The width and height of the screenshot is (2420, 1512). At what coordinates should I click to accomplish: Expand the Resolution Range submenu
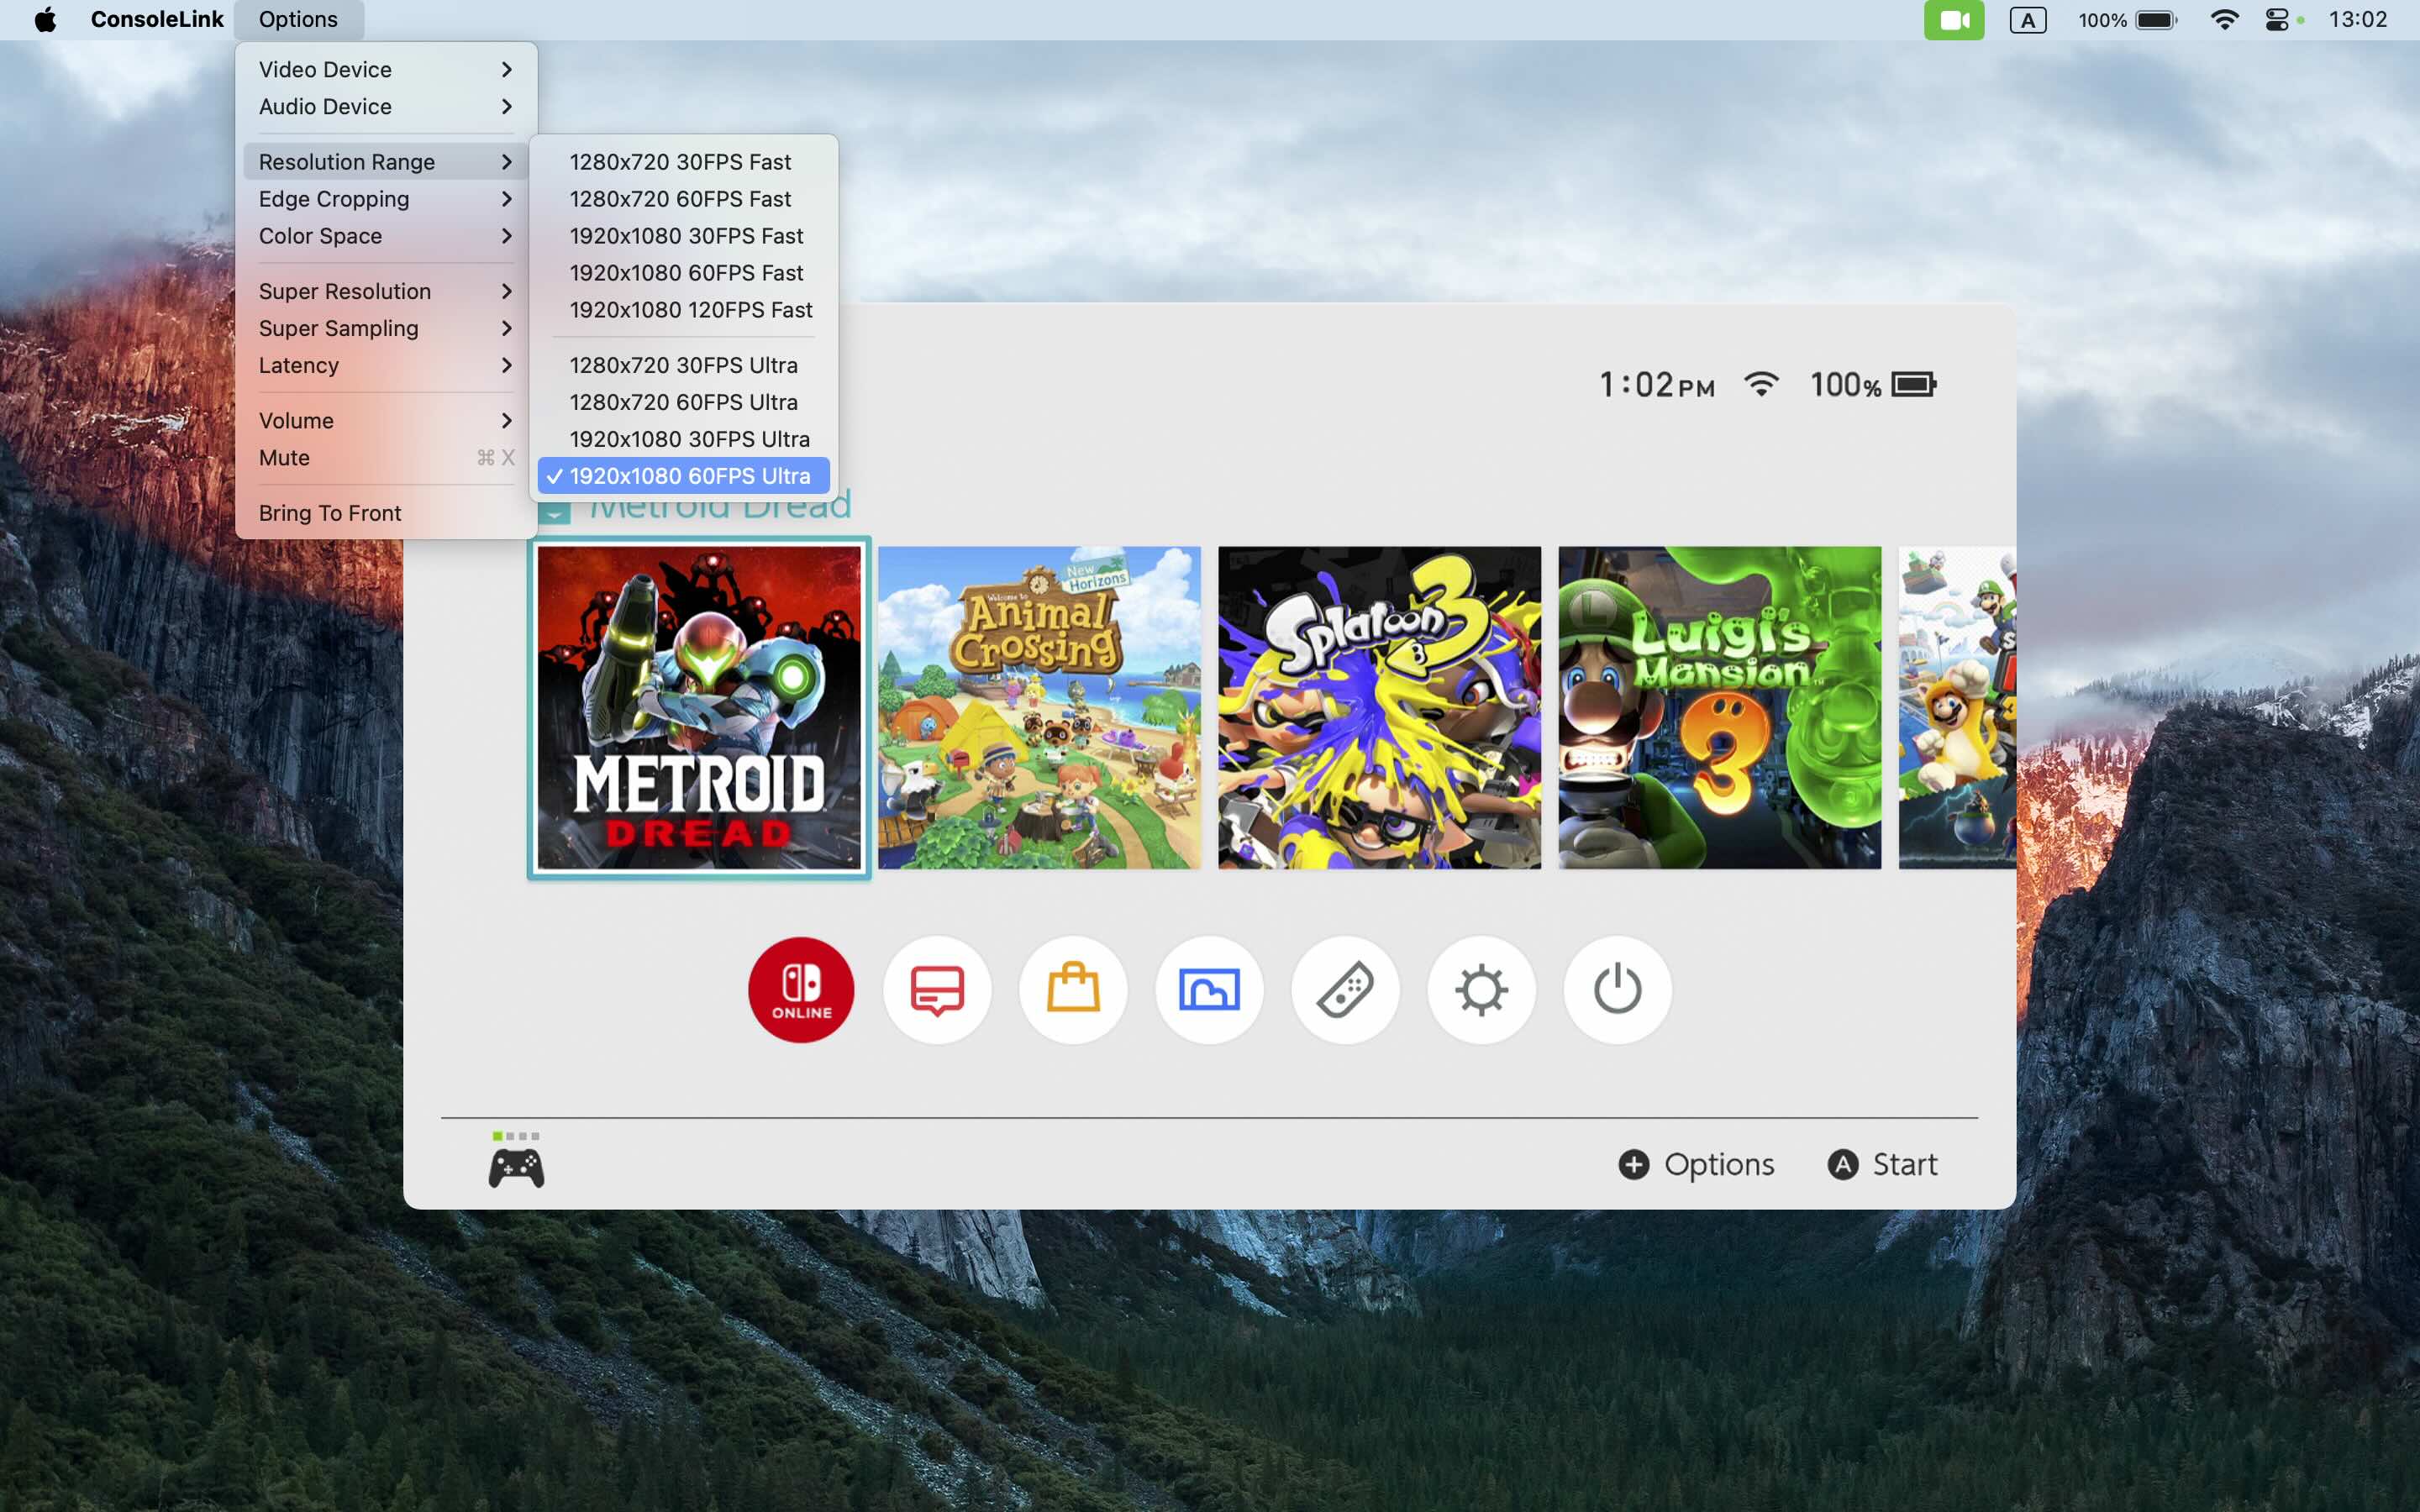(x=386, y=162)
